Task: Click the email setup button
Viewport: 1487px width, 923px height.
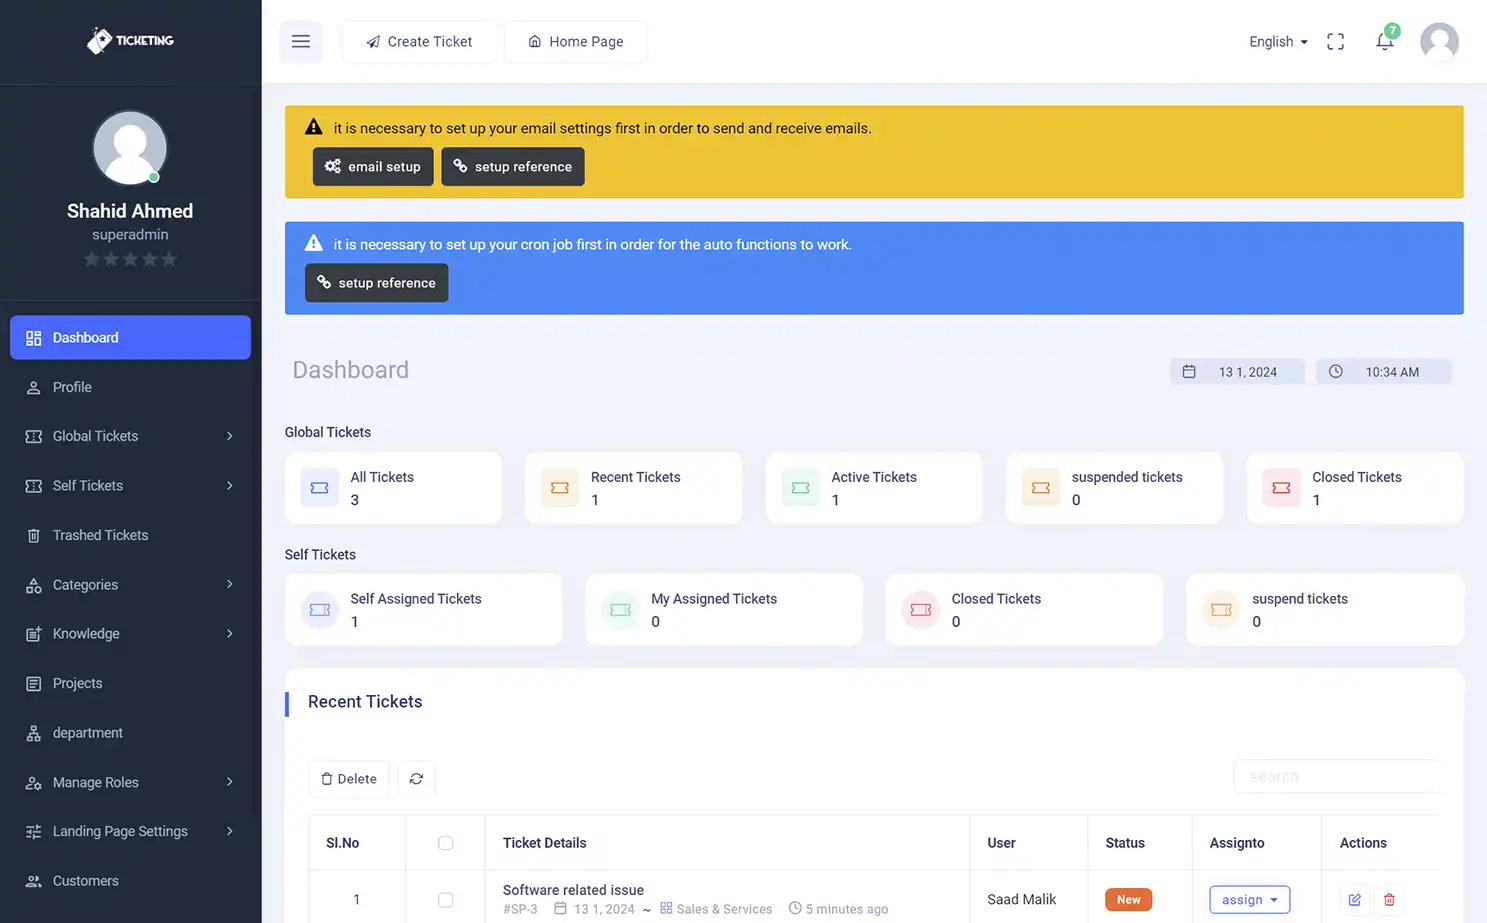Action: [x=372, y=166]
